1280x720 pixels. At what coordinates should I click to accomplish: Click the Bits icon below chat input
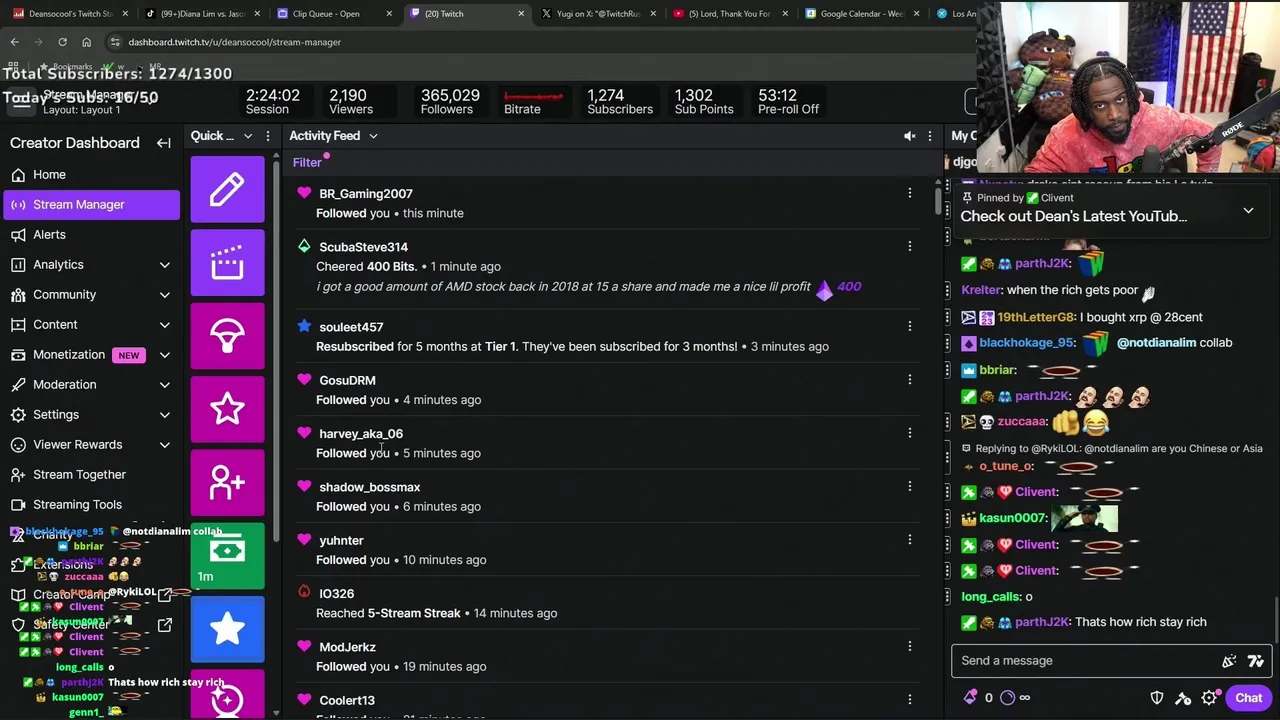970,698
